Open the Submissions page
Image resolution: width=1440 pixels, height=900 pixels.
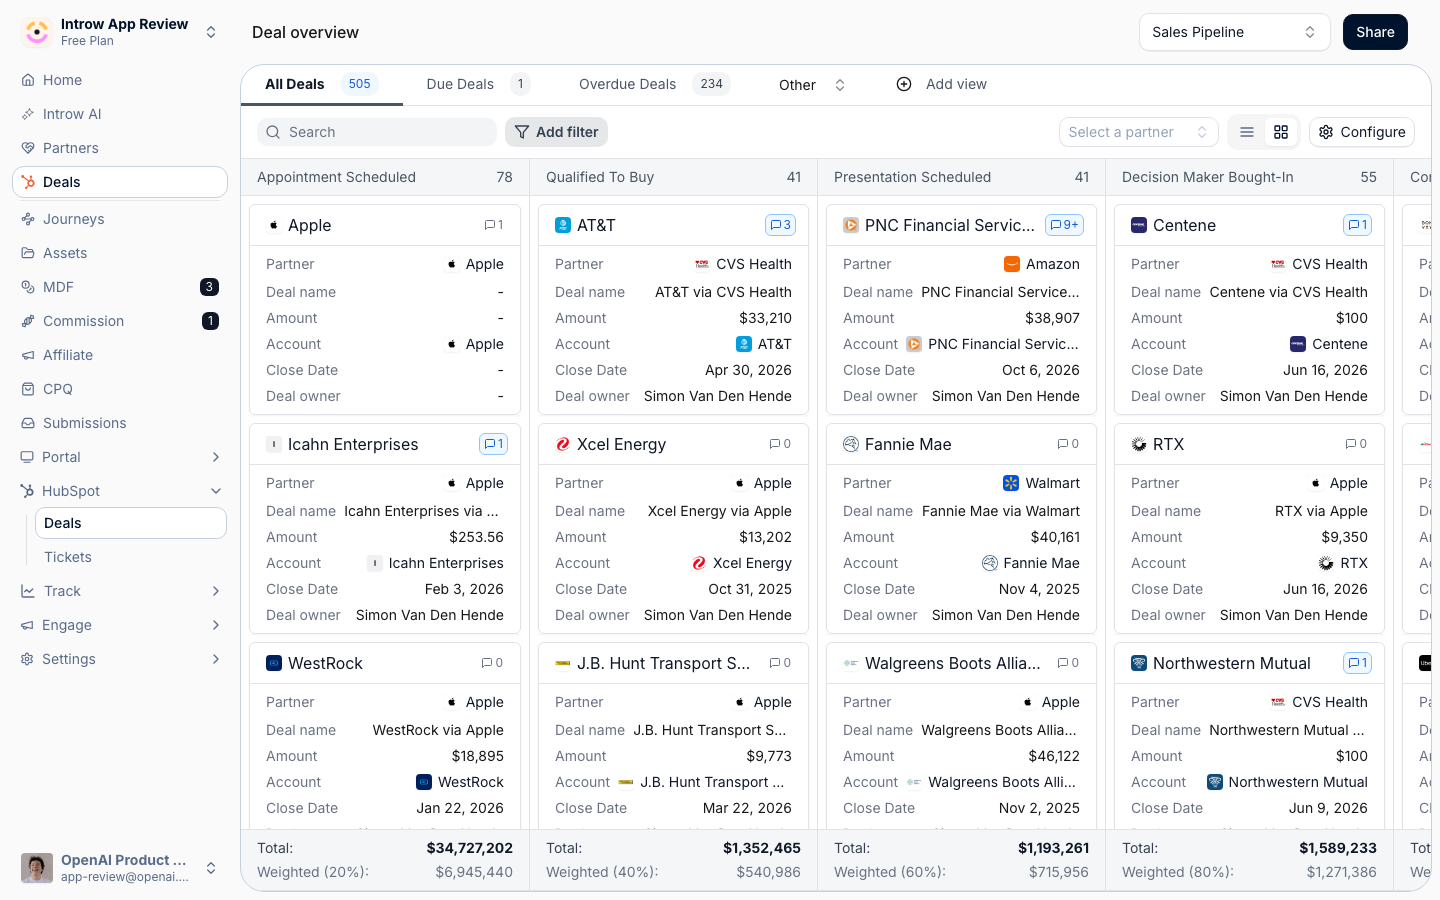click(120, 423)
